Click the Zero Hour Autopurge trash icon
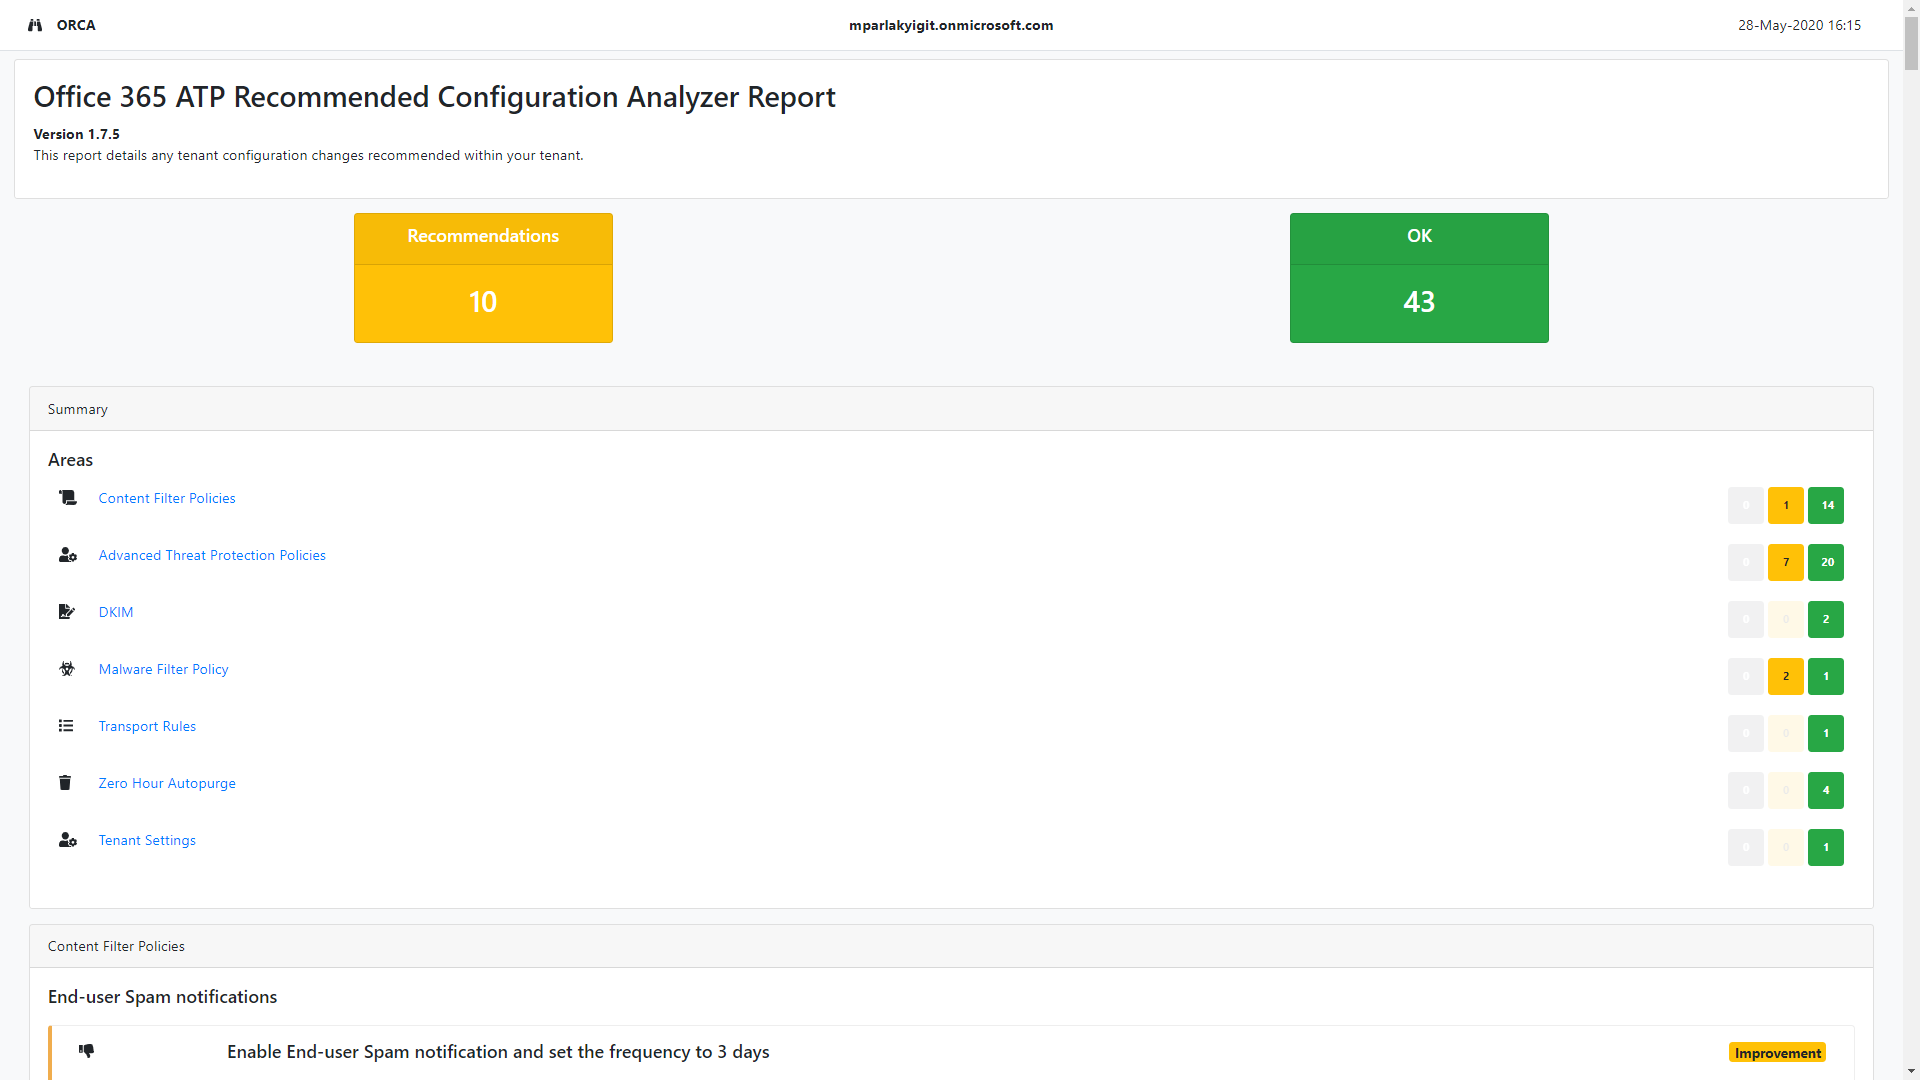This screenshot has width=1920, height=1080. pos(65,782)
